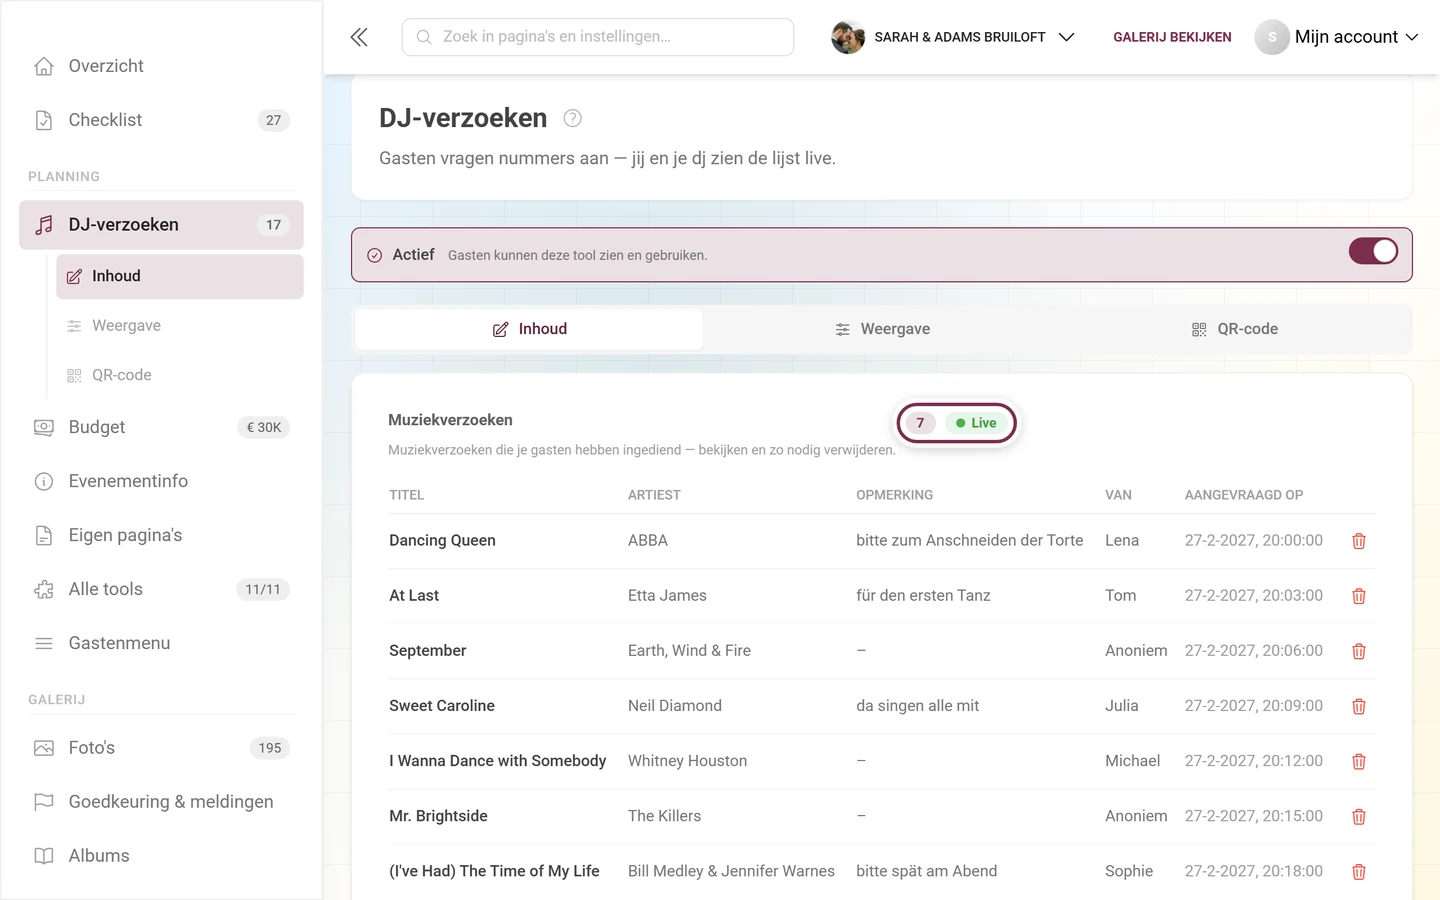Go to Goedkeuring & meldingen
Screen dimensions: 1440x900
[x=161, y=802]
